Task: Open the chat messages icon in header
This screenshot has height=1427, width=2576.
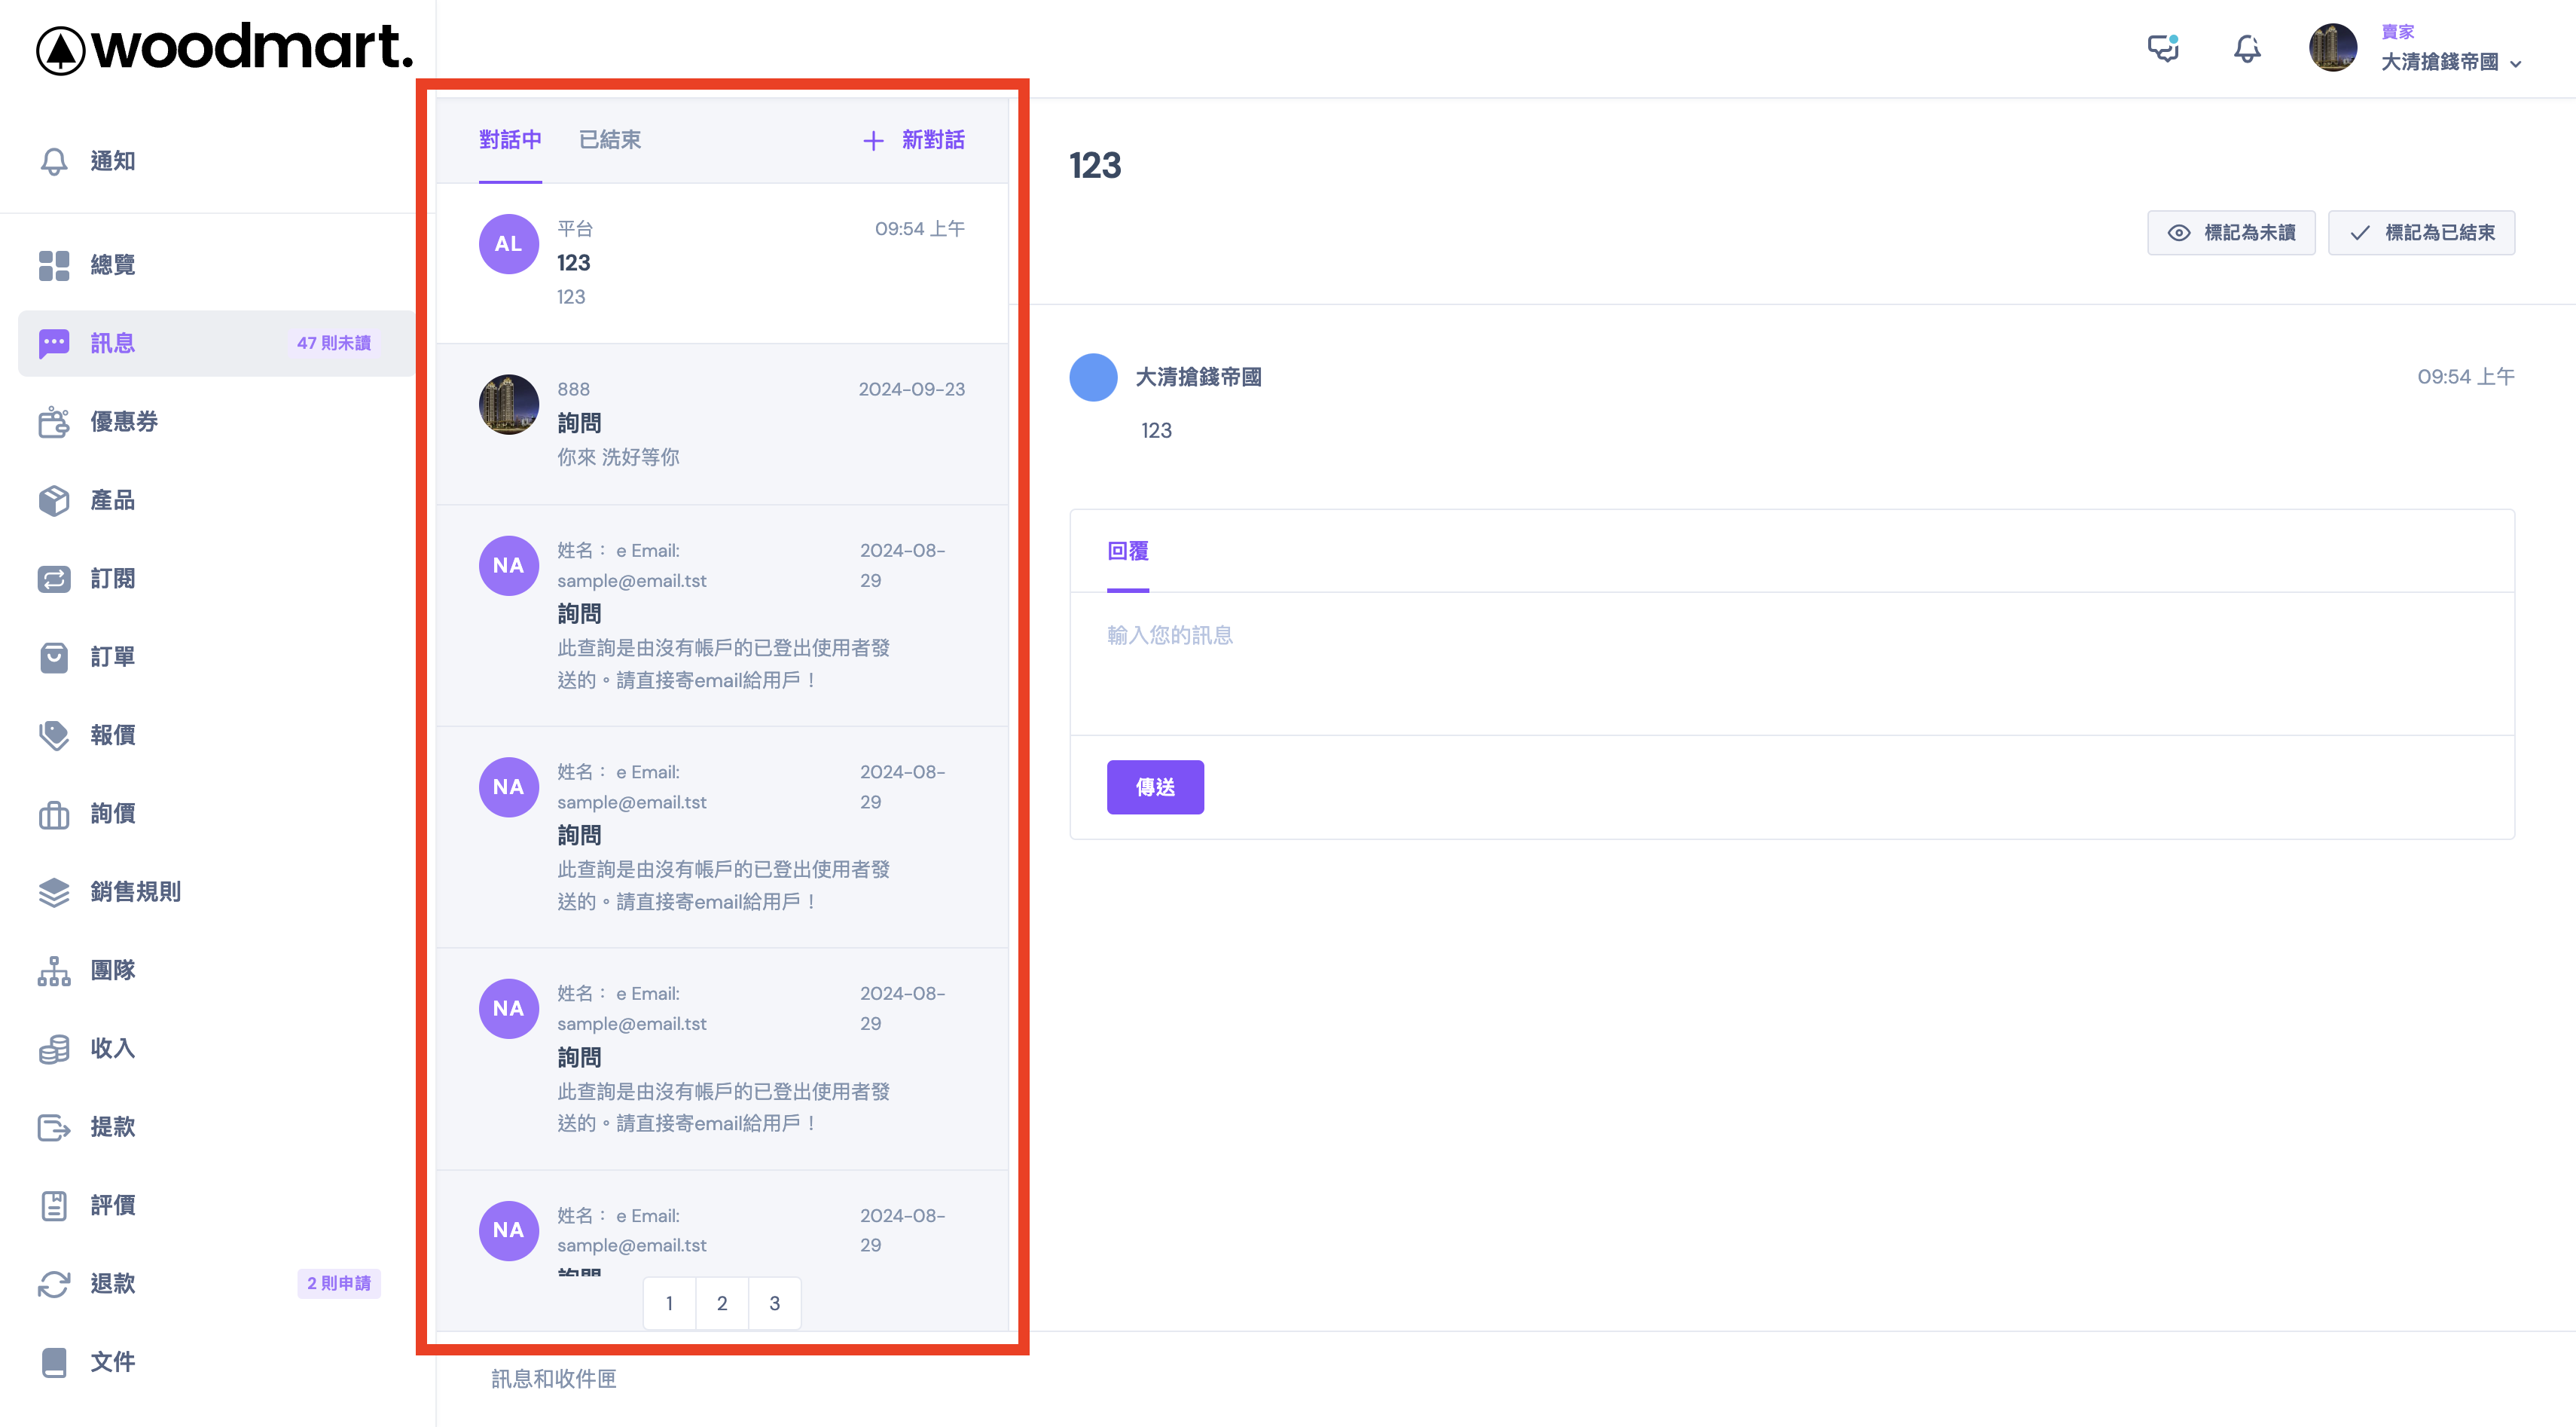Action: tap(2163, 48)
